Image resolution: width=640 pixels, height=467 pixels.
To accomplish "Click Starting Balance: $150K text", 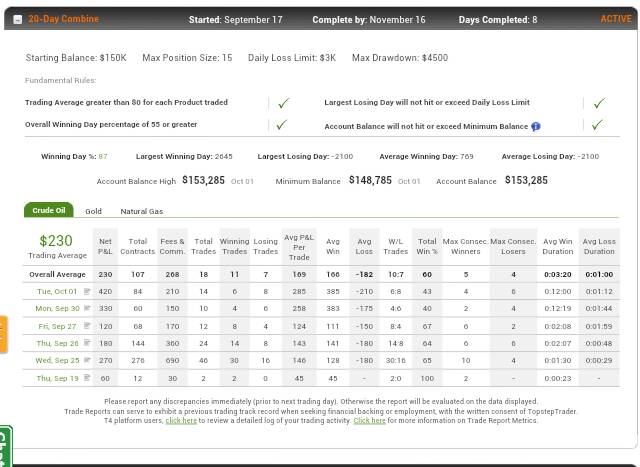I will [x=76, y=58].
